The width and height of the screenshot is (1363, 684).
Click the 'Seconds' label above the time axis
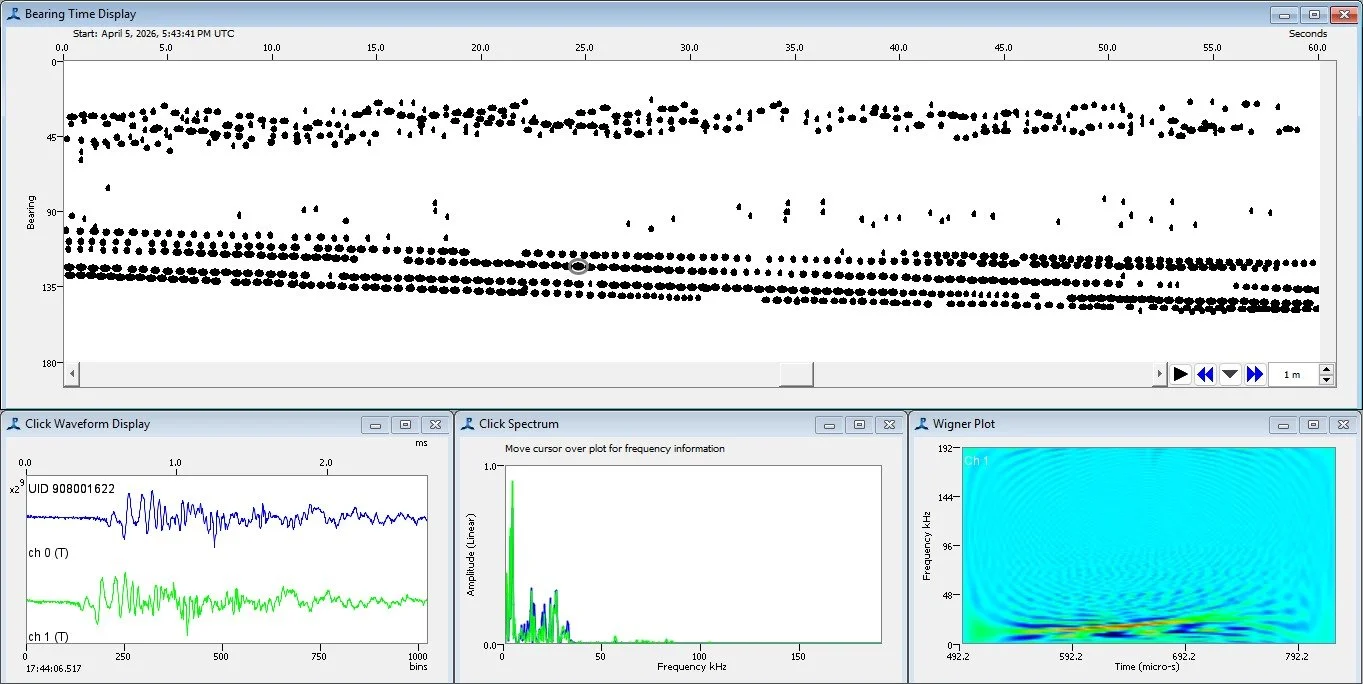tap(1308, 33)
